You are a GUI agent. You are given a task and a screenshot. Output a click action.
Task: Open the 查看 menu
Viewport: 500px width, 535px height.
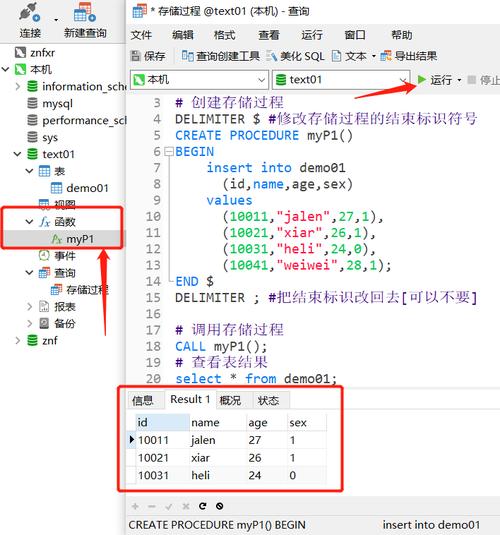[x=269, y=35]
